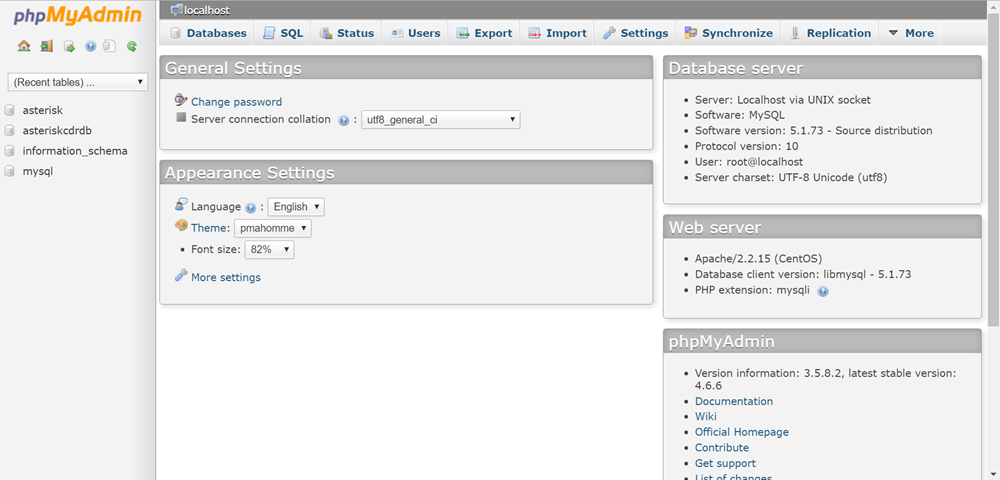The image size is (1000, 480).
Task: Click 'Server: Localhost via UNIX socket' text
Action: click(x=783, y=100)
